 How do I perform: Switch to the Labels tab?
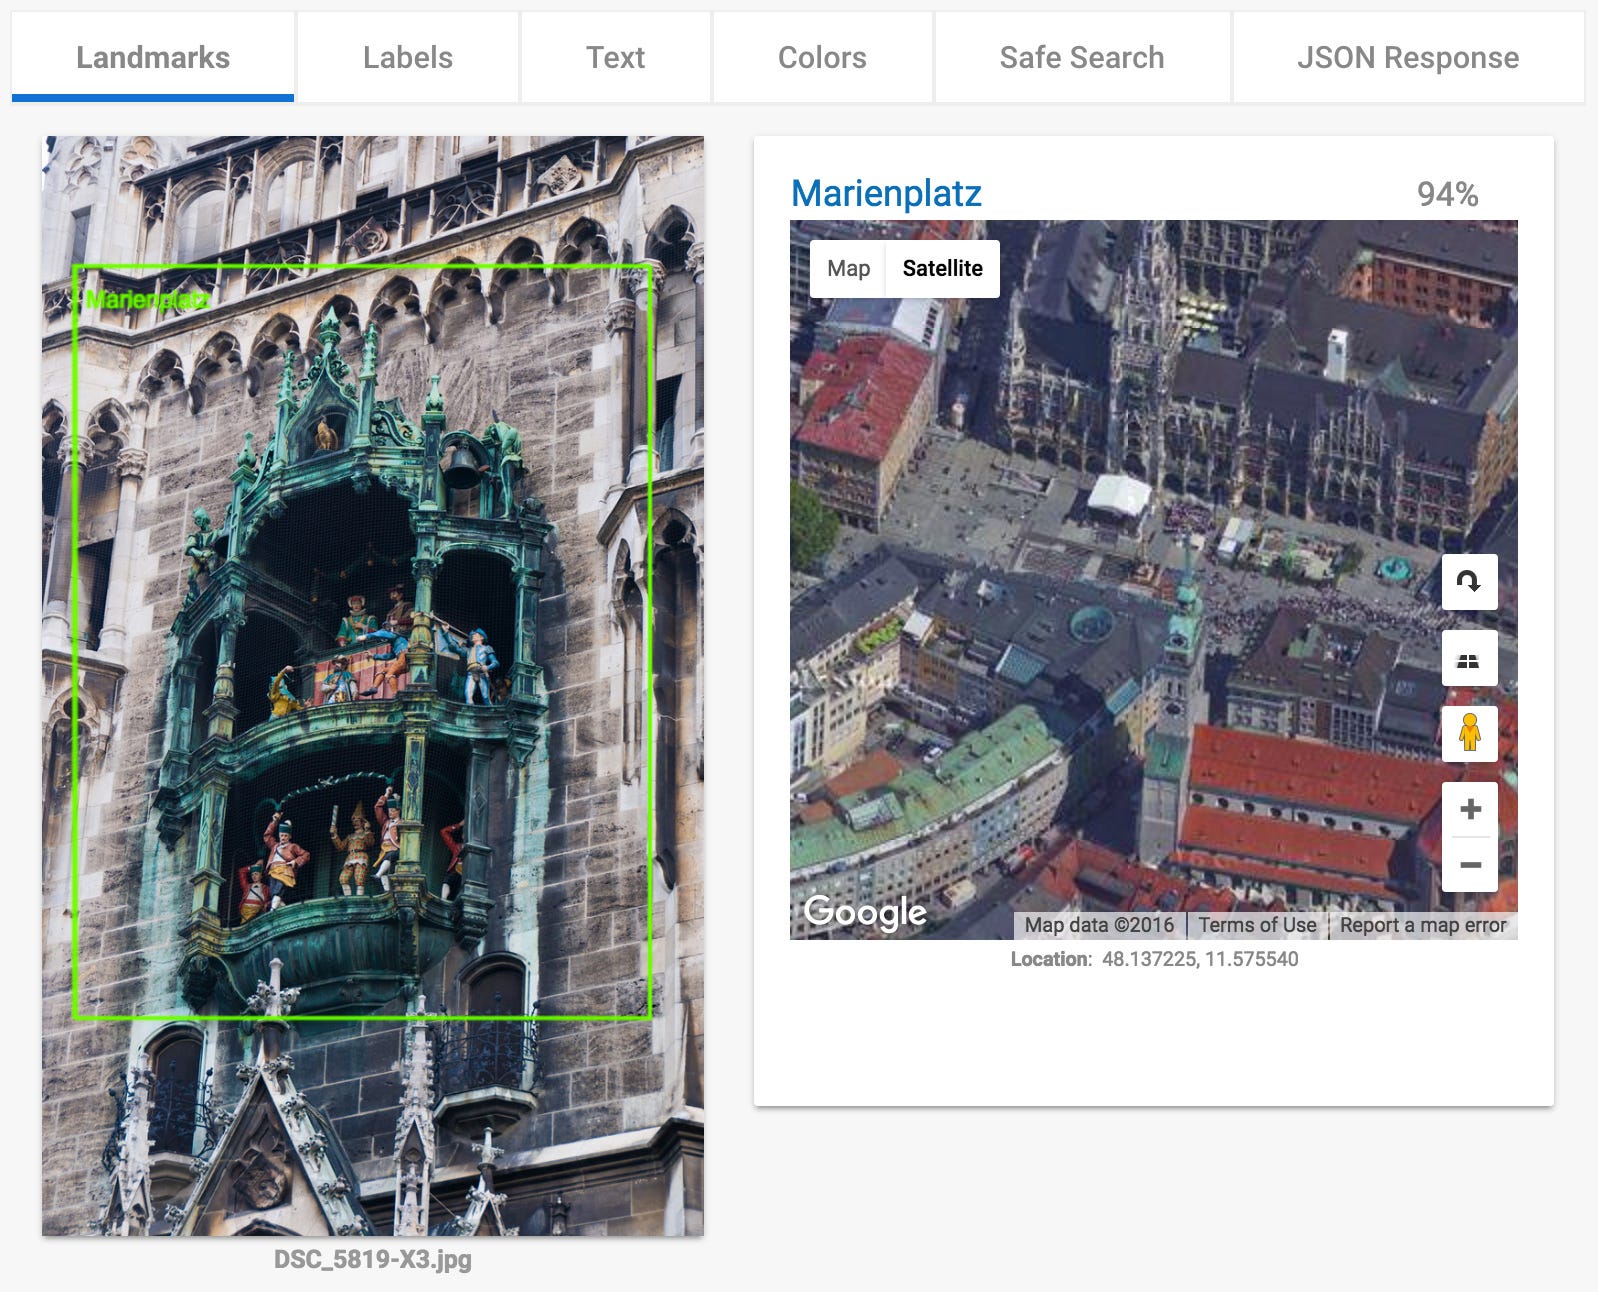coord(408,58)
